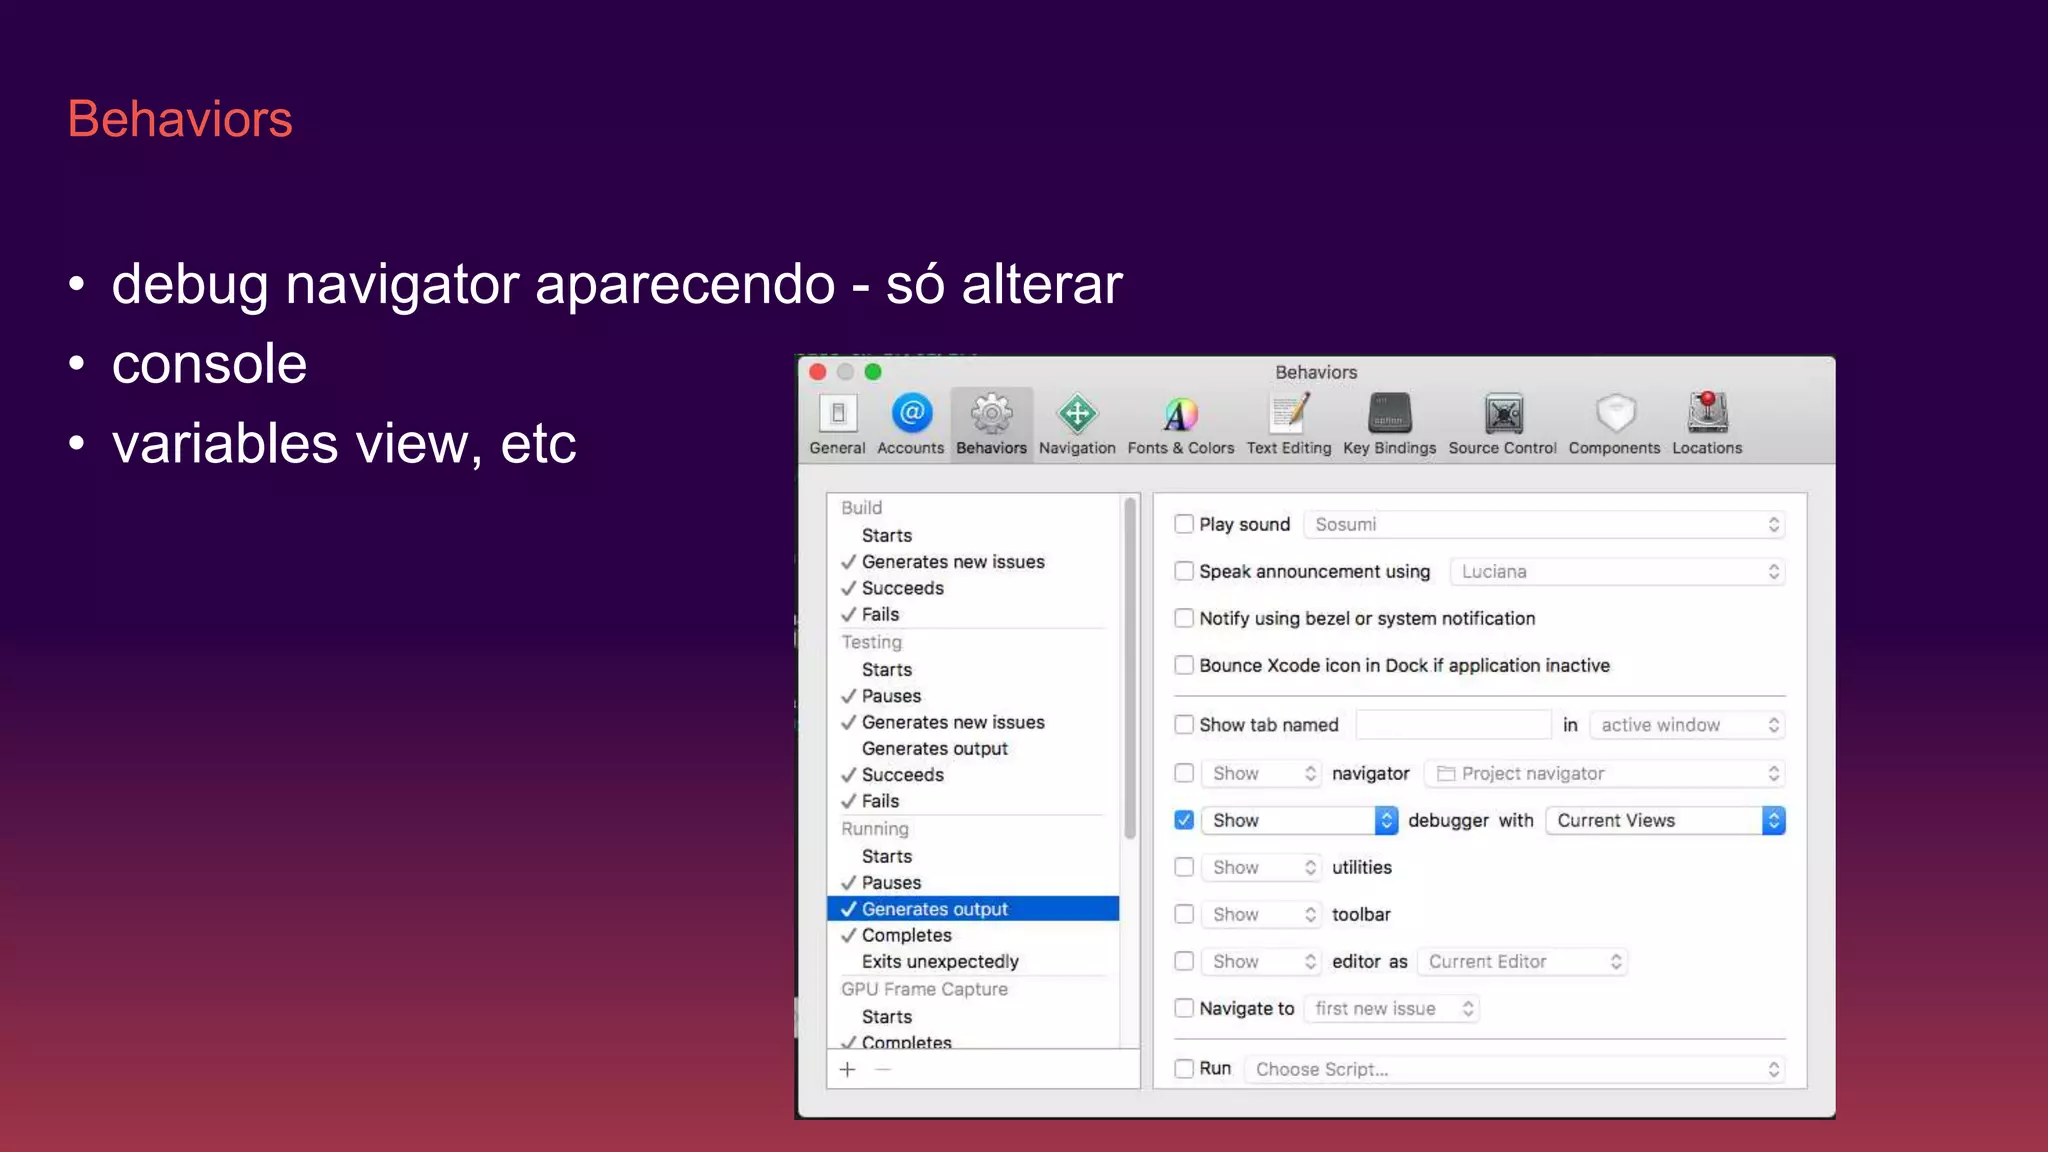Open Show dropdown for editor
The height and width of the screenshot is (1152, 2048).
point(1262,961)
